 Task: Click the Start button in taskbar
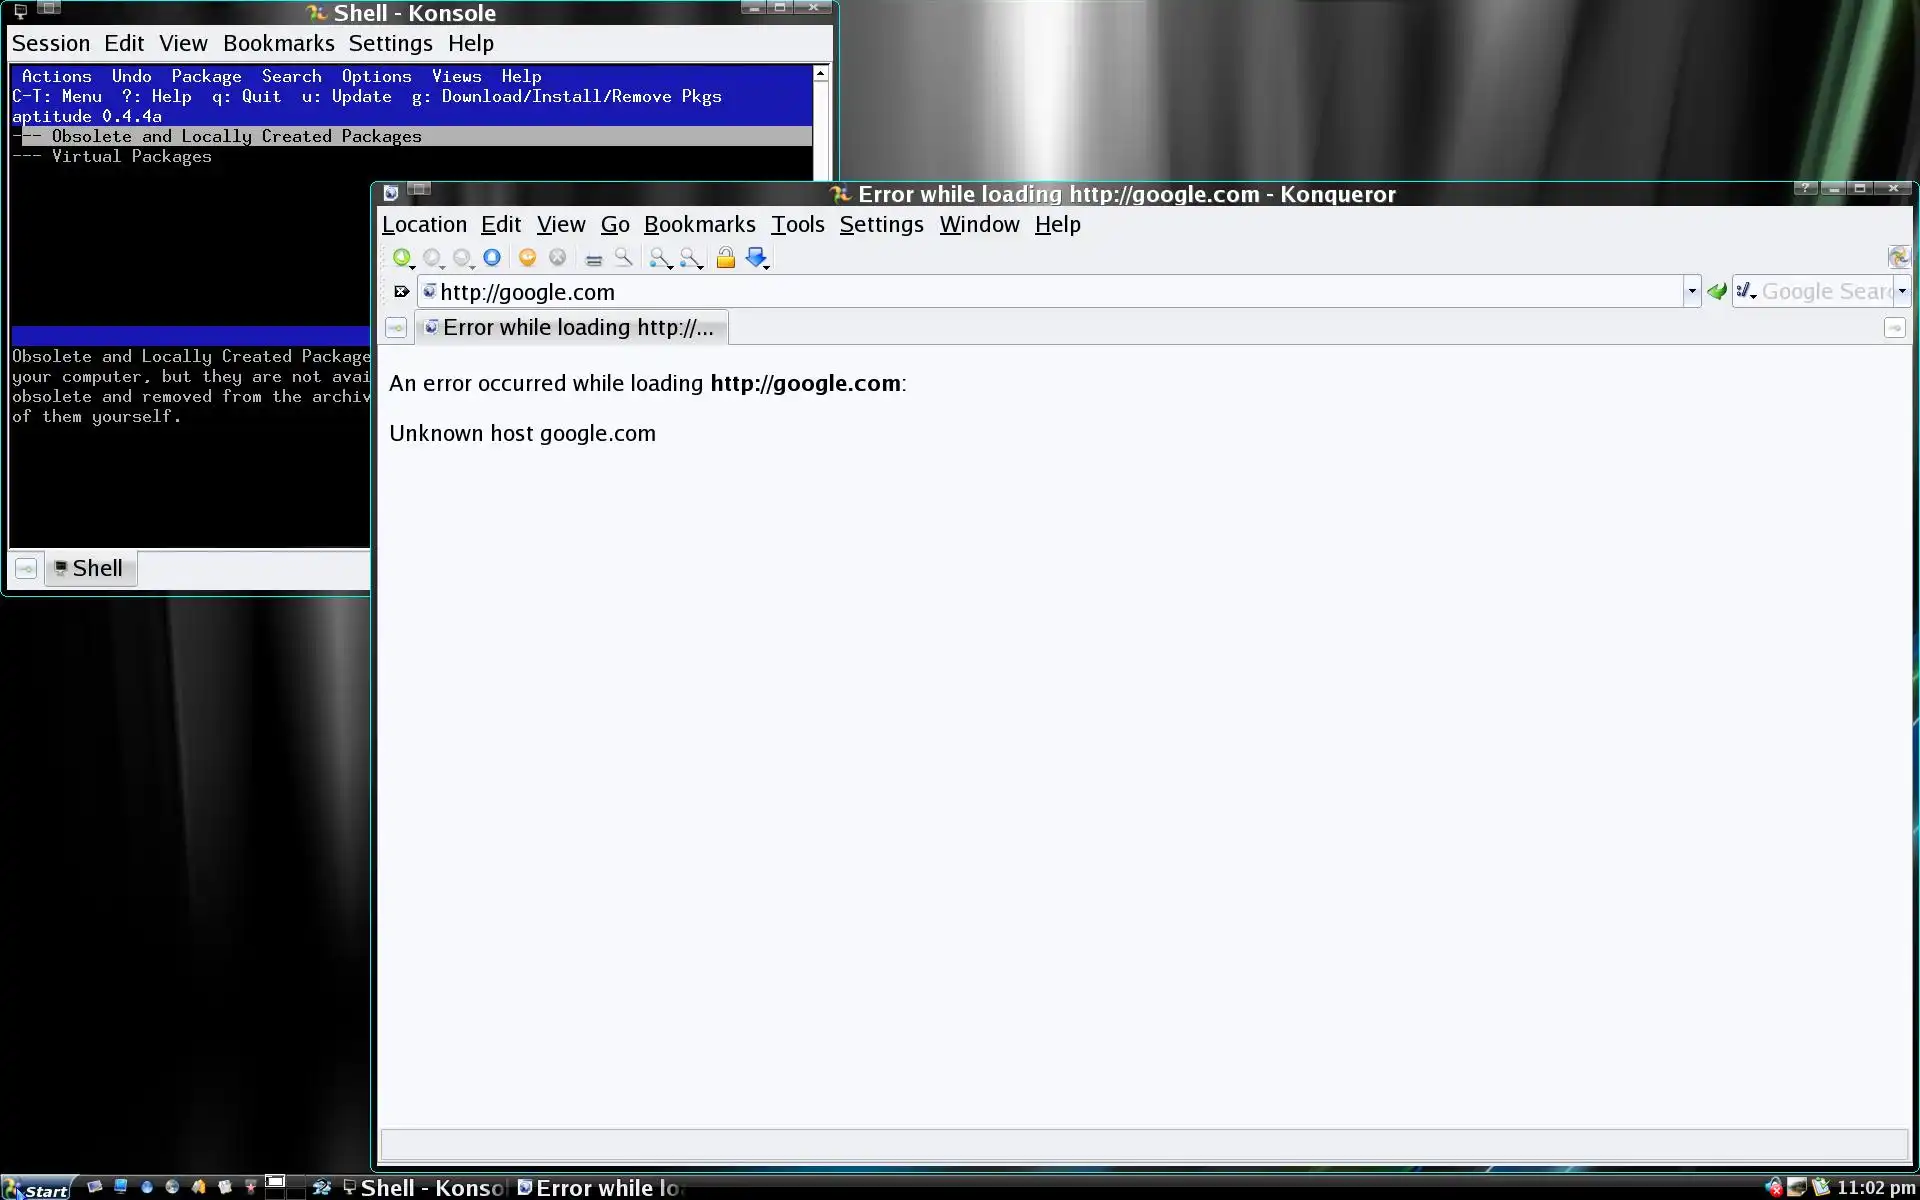[38, 1189]
